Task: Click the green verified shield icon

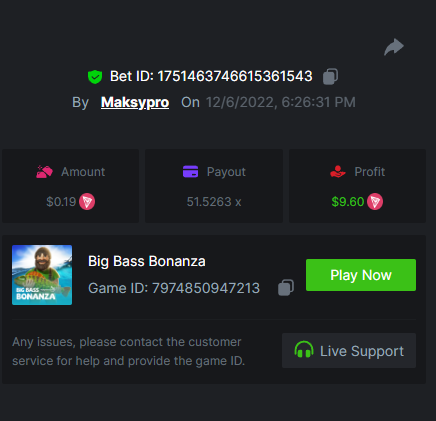Action: 95,77
